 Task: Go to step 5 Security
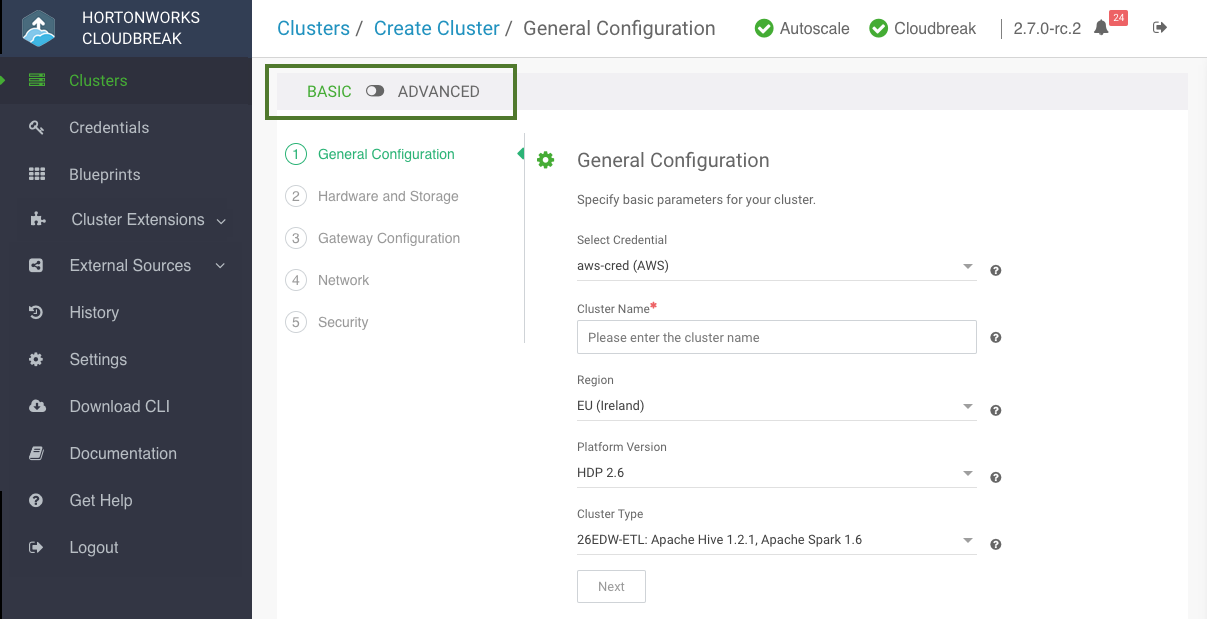point(327,322)
